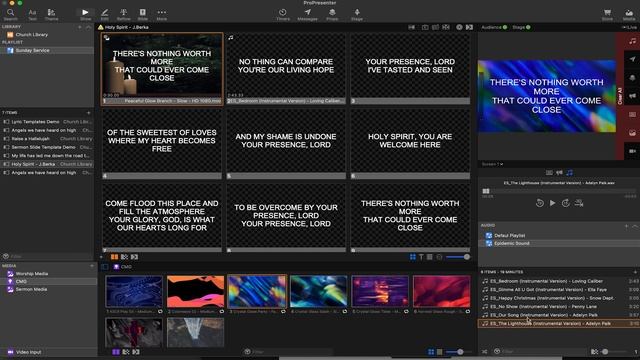Open the Reflow editor
Screen dimensions: 640x360
(x=124, y=14)
